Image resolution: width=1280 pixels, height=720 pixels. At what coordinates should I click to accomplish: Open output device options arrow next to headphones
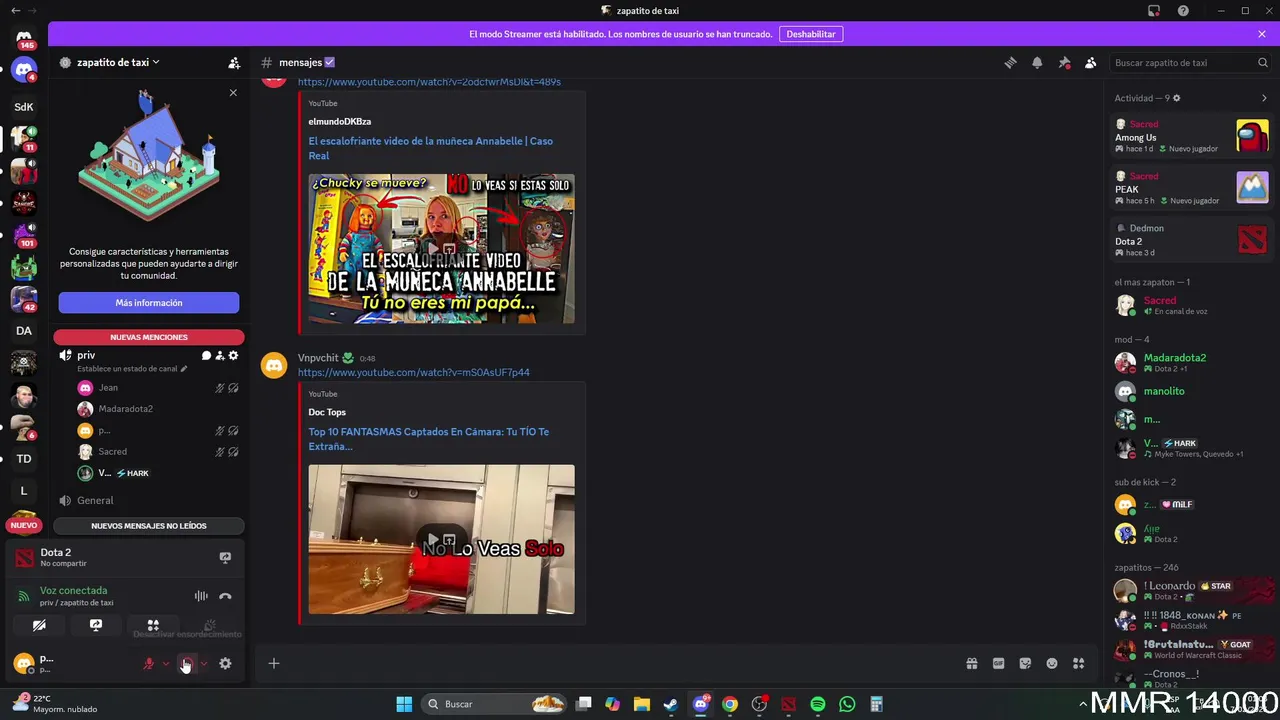pyautogui.click(x=204, y=663)
